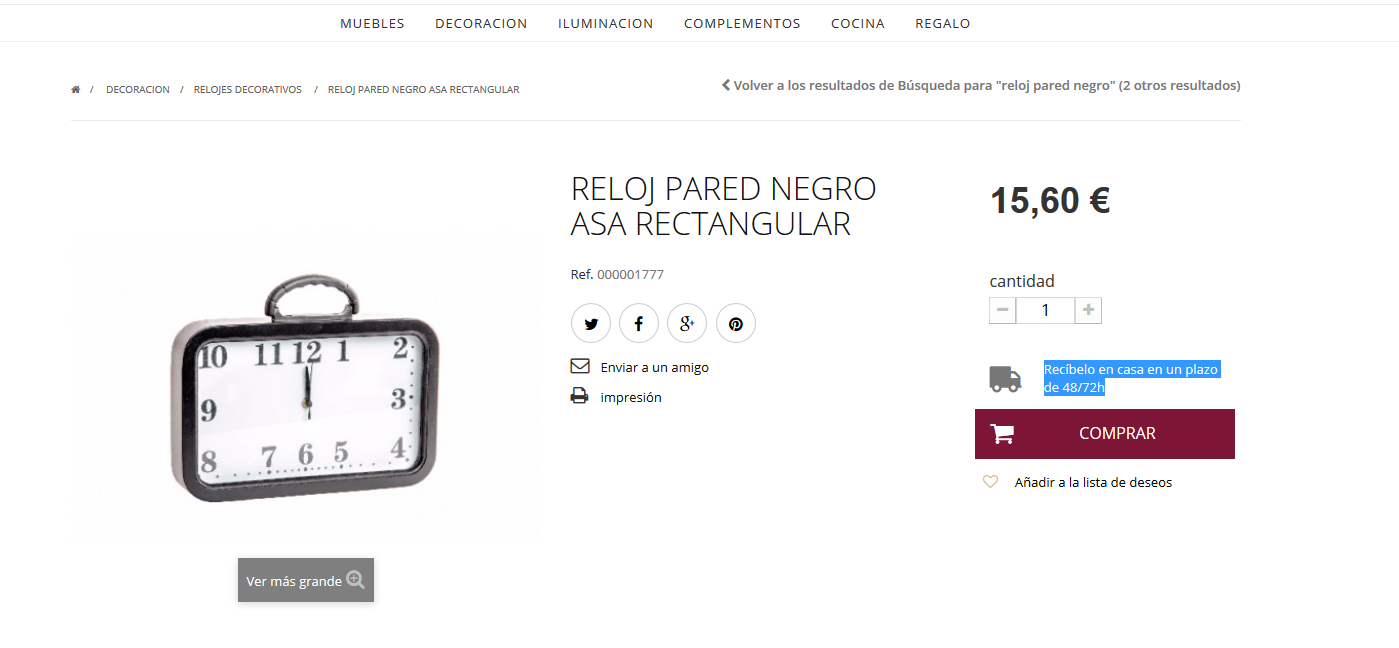Screen dimensions: 1399x648
Task: Increase quantity with plus button
Action: (1088, 310)
